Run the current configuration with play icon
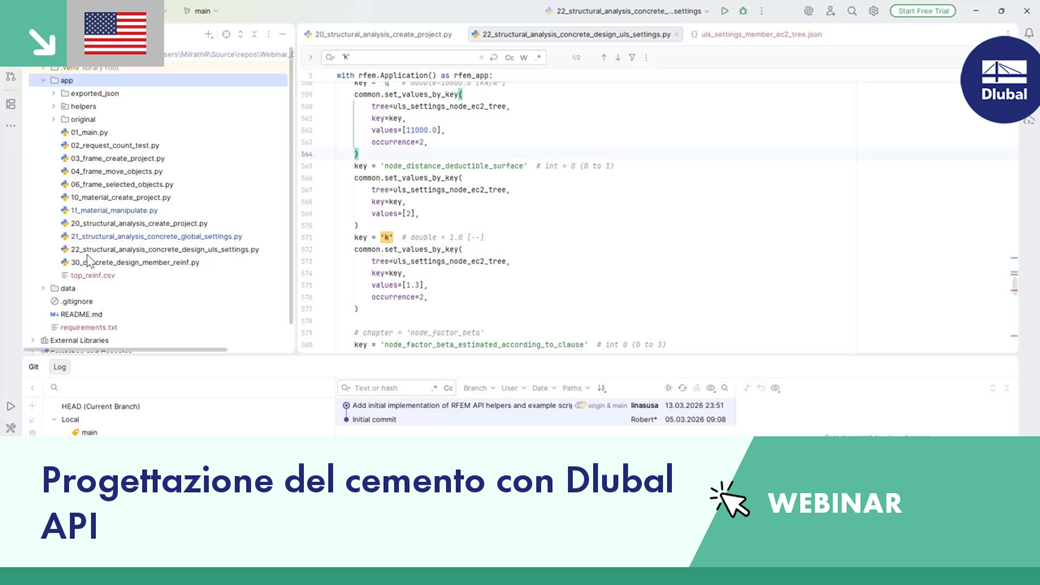This screenshot has height=585, width=1040. tap(724, 11)
